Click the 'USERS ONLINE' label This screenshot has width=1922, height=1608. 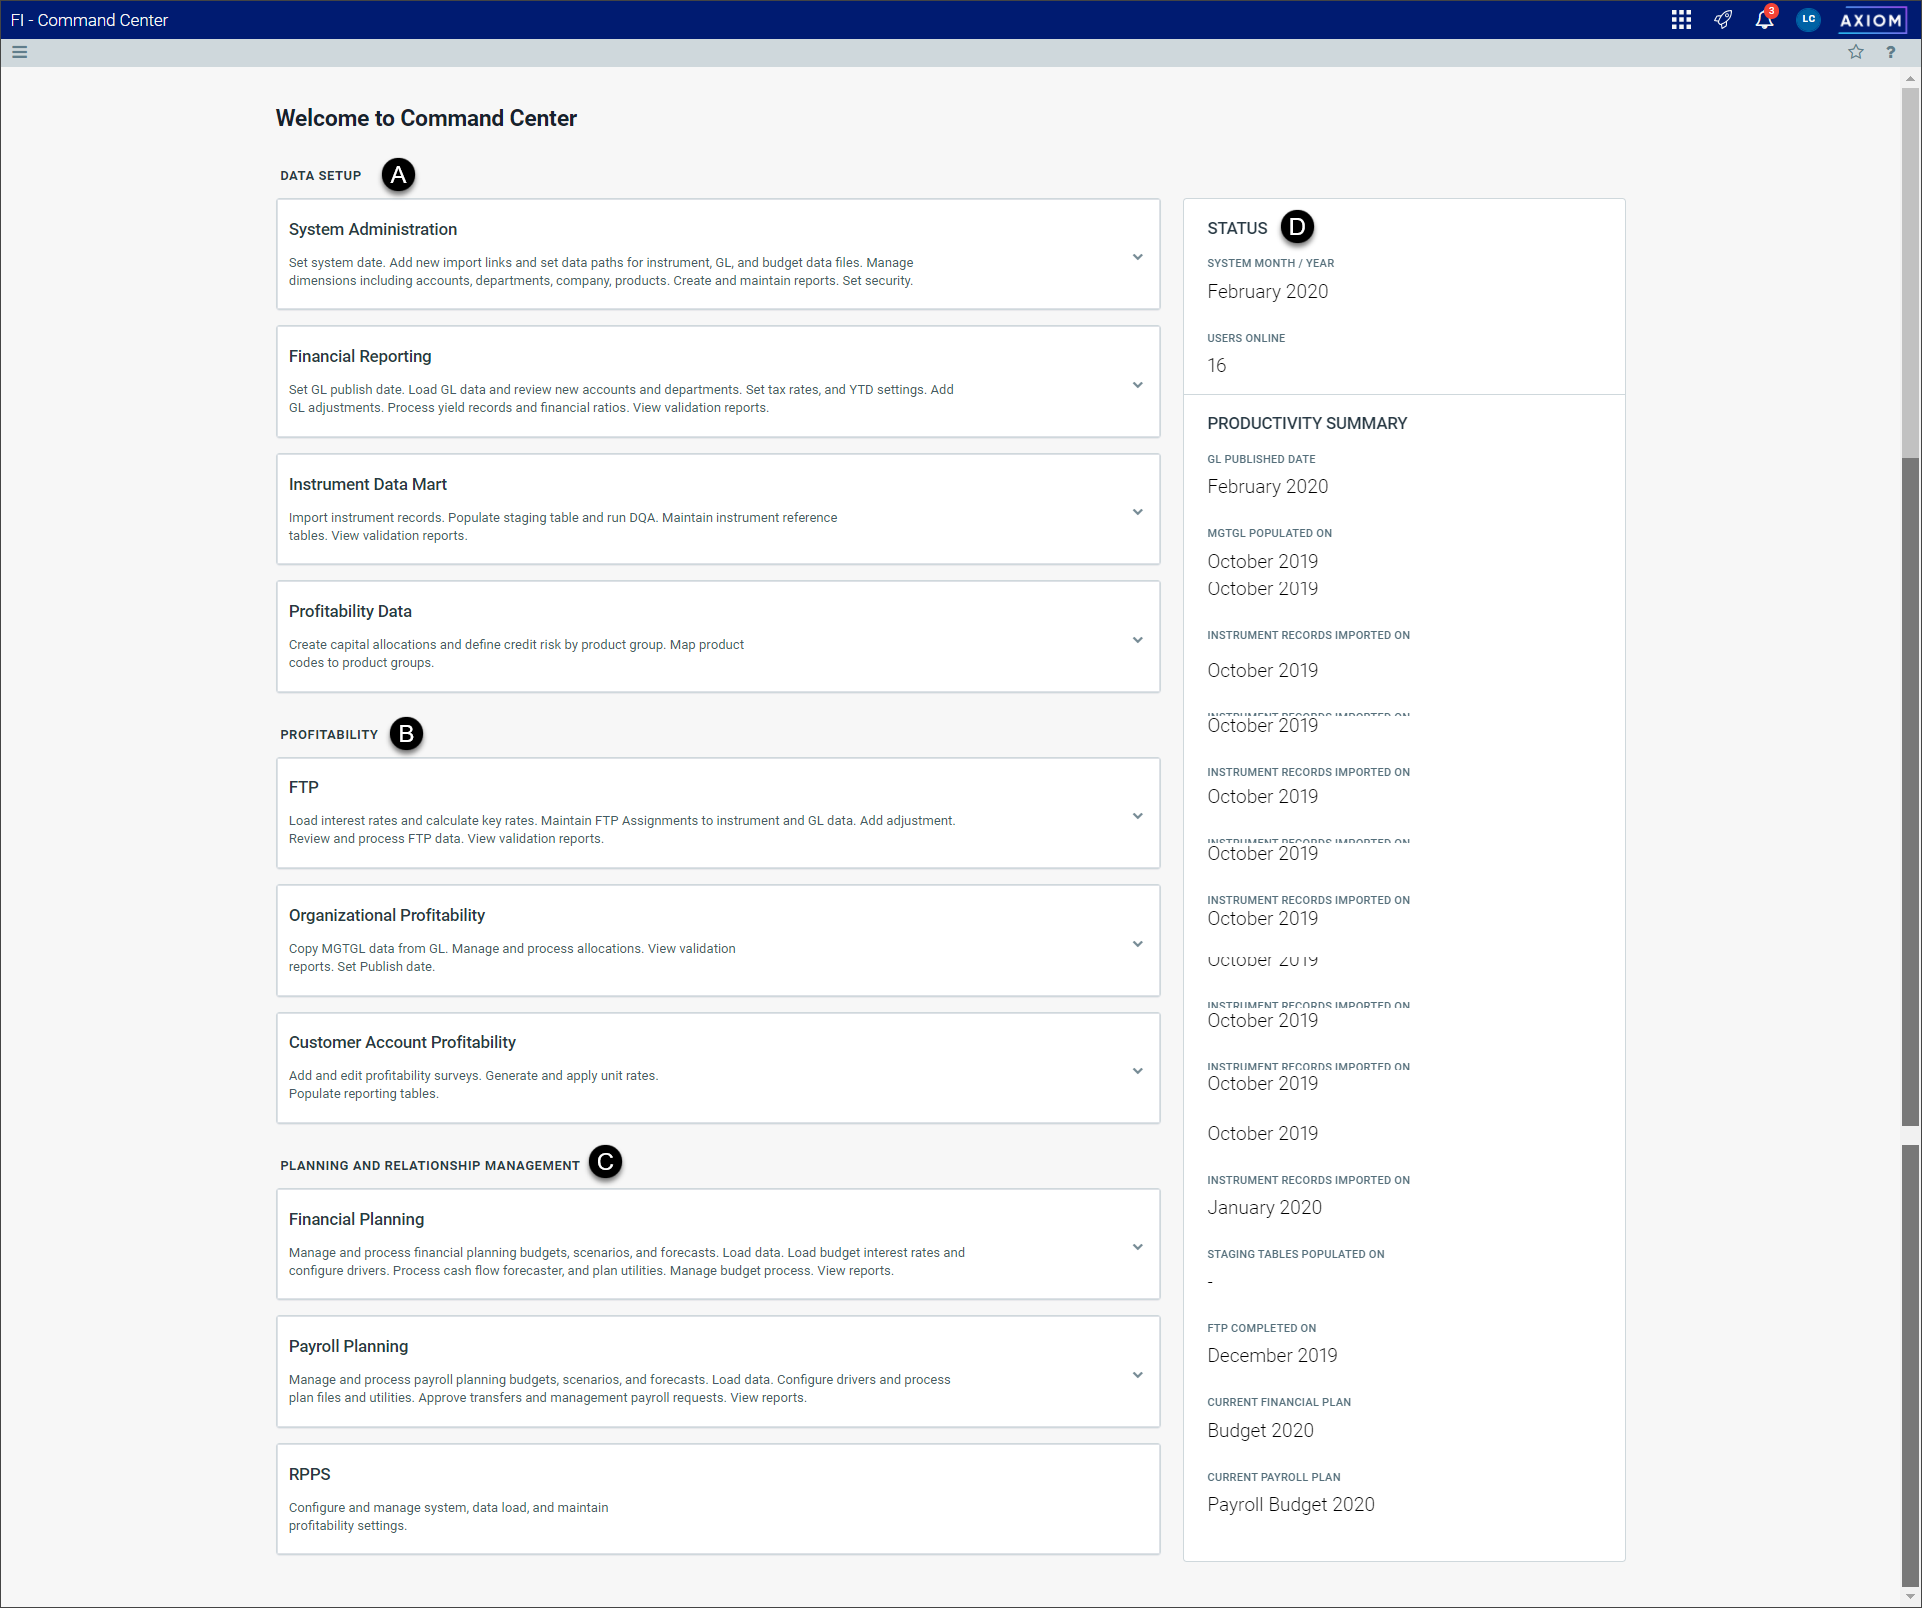point(1246,338)
